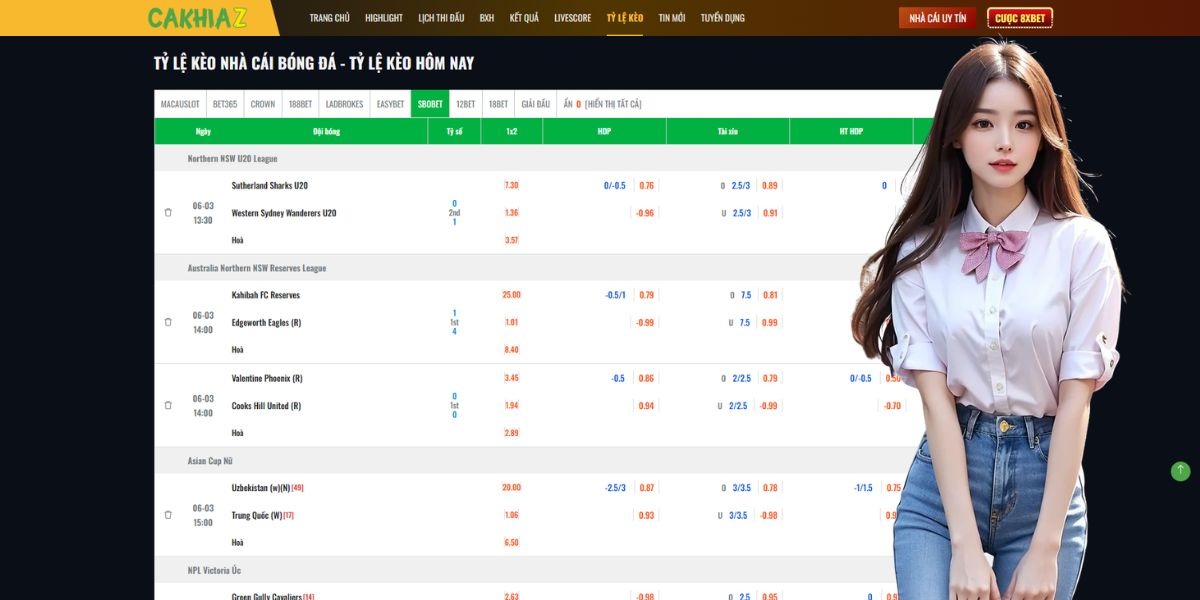
Task: Open the BXH menu item
Action: click(x=487, y=18)
